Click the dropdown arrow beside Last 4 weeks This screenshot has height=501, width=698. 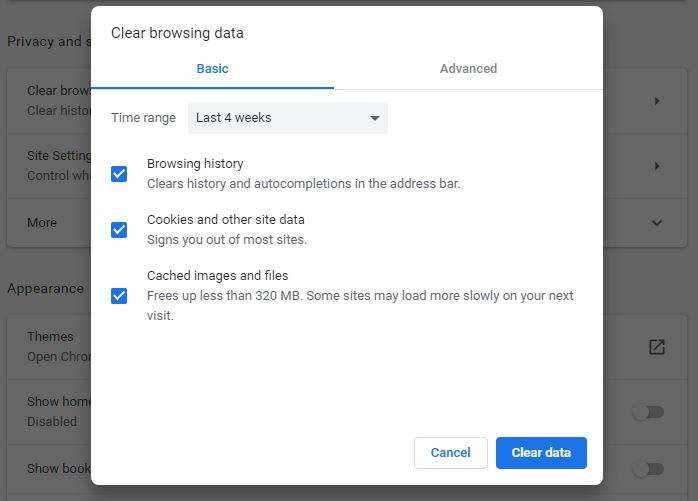[x=374, y=118]
